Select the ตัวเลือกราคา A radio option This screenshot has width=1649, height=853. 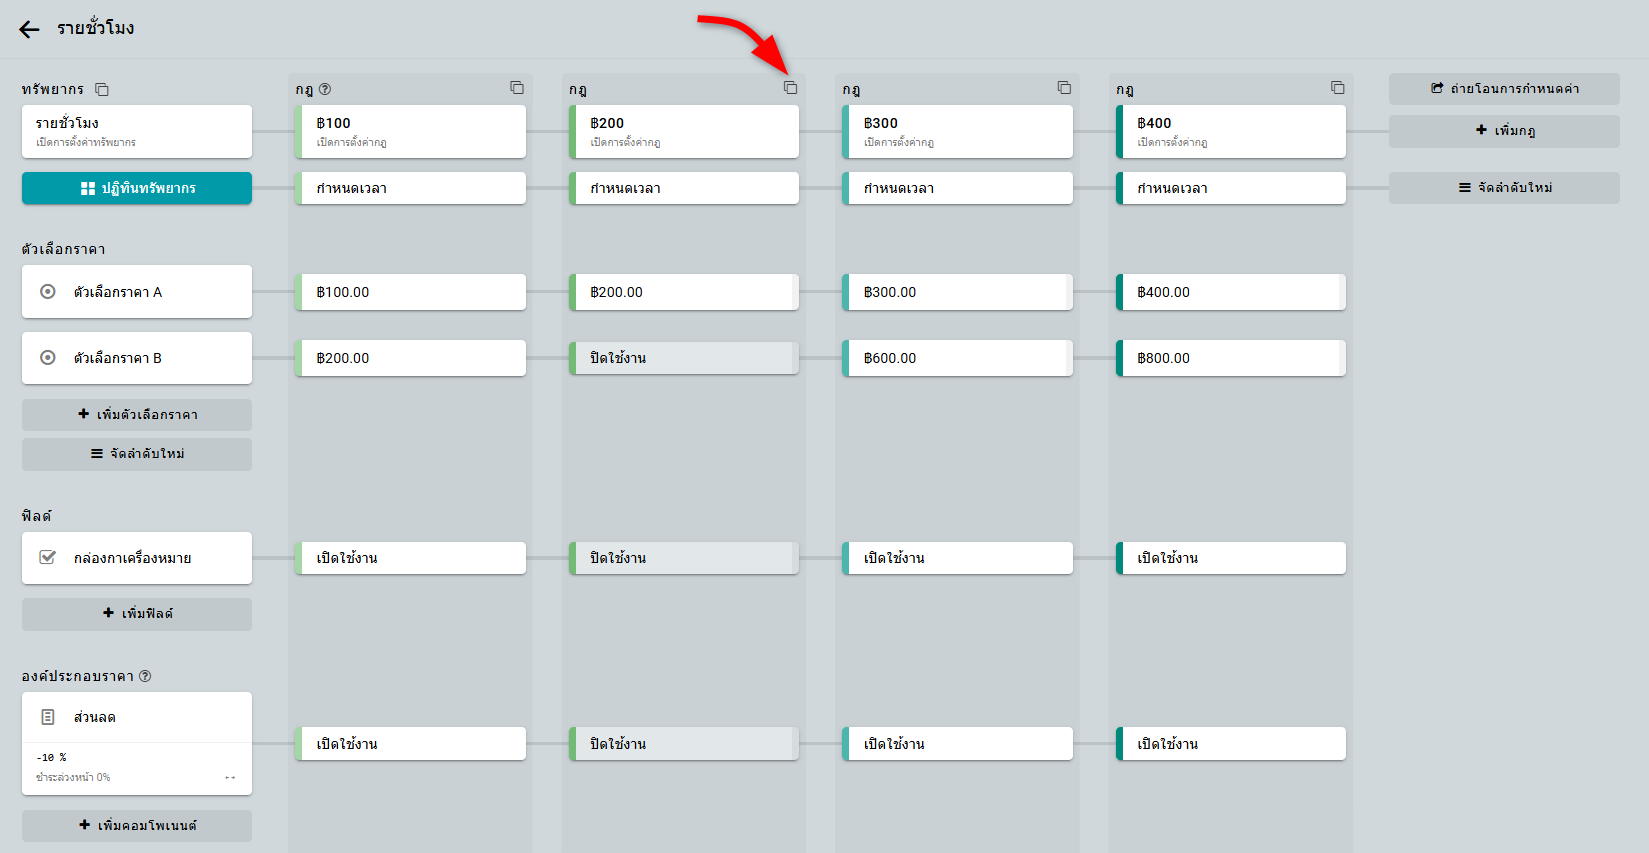[48, 292]
